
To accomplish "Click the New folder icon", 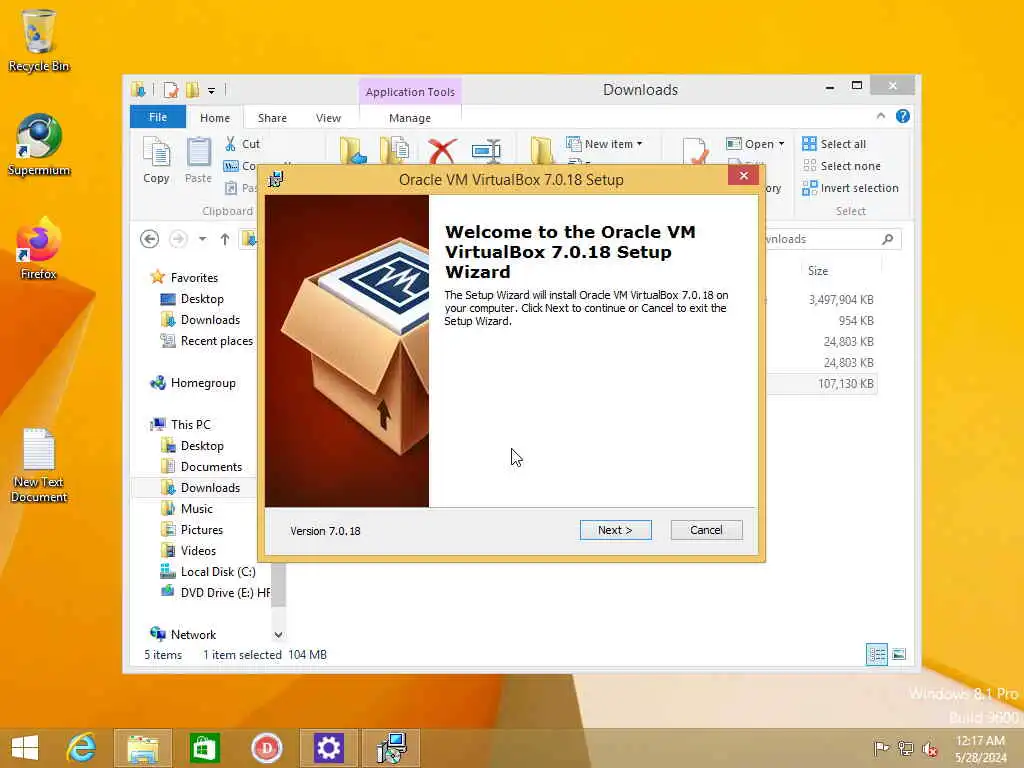I will coord(541,150).
